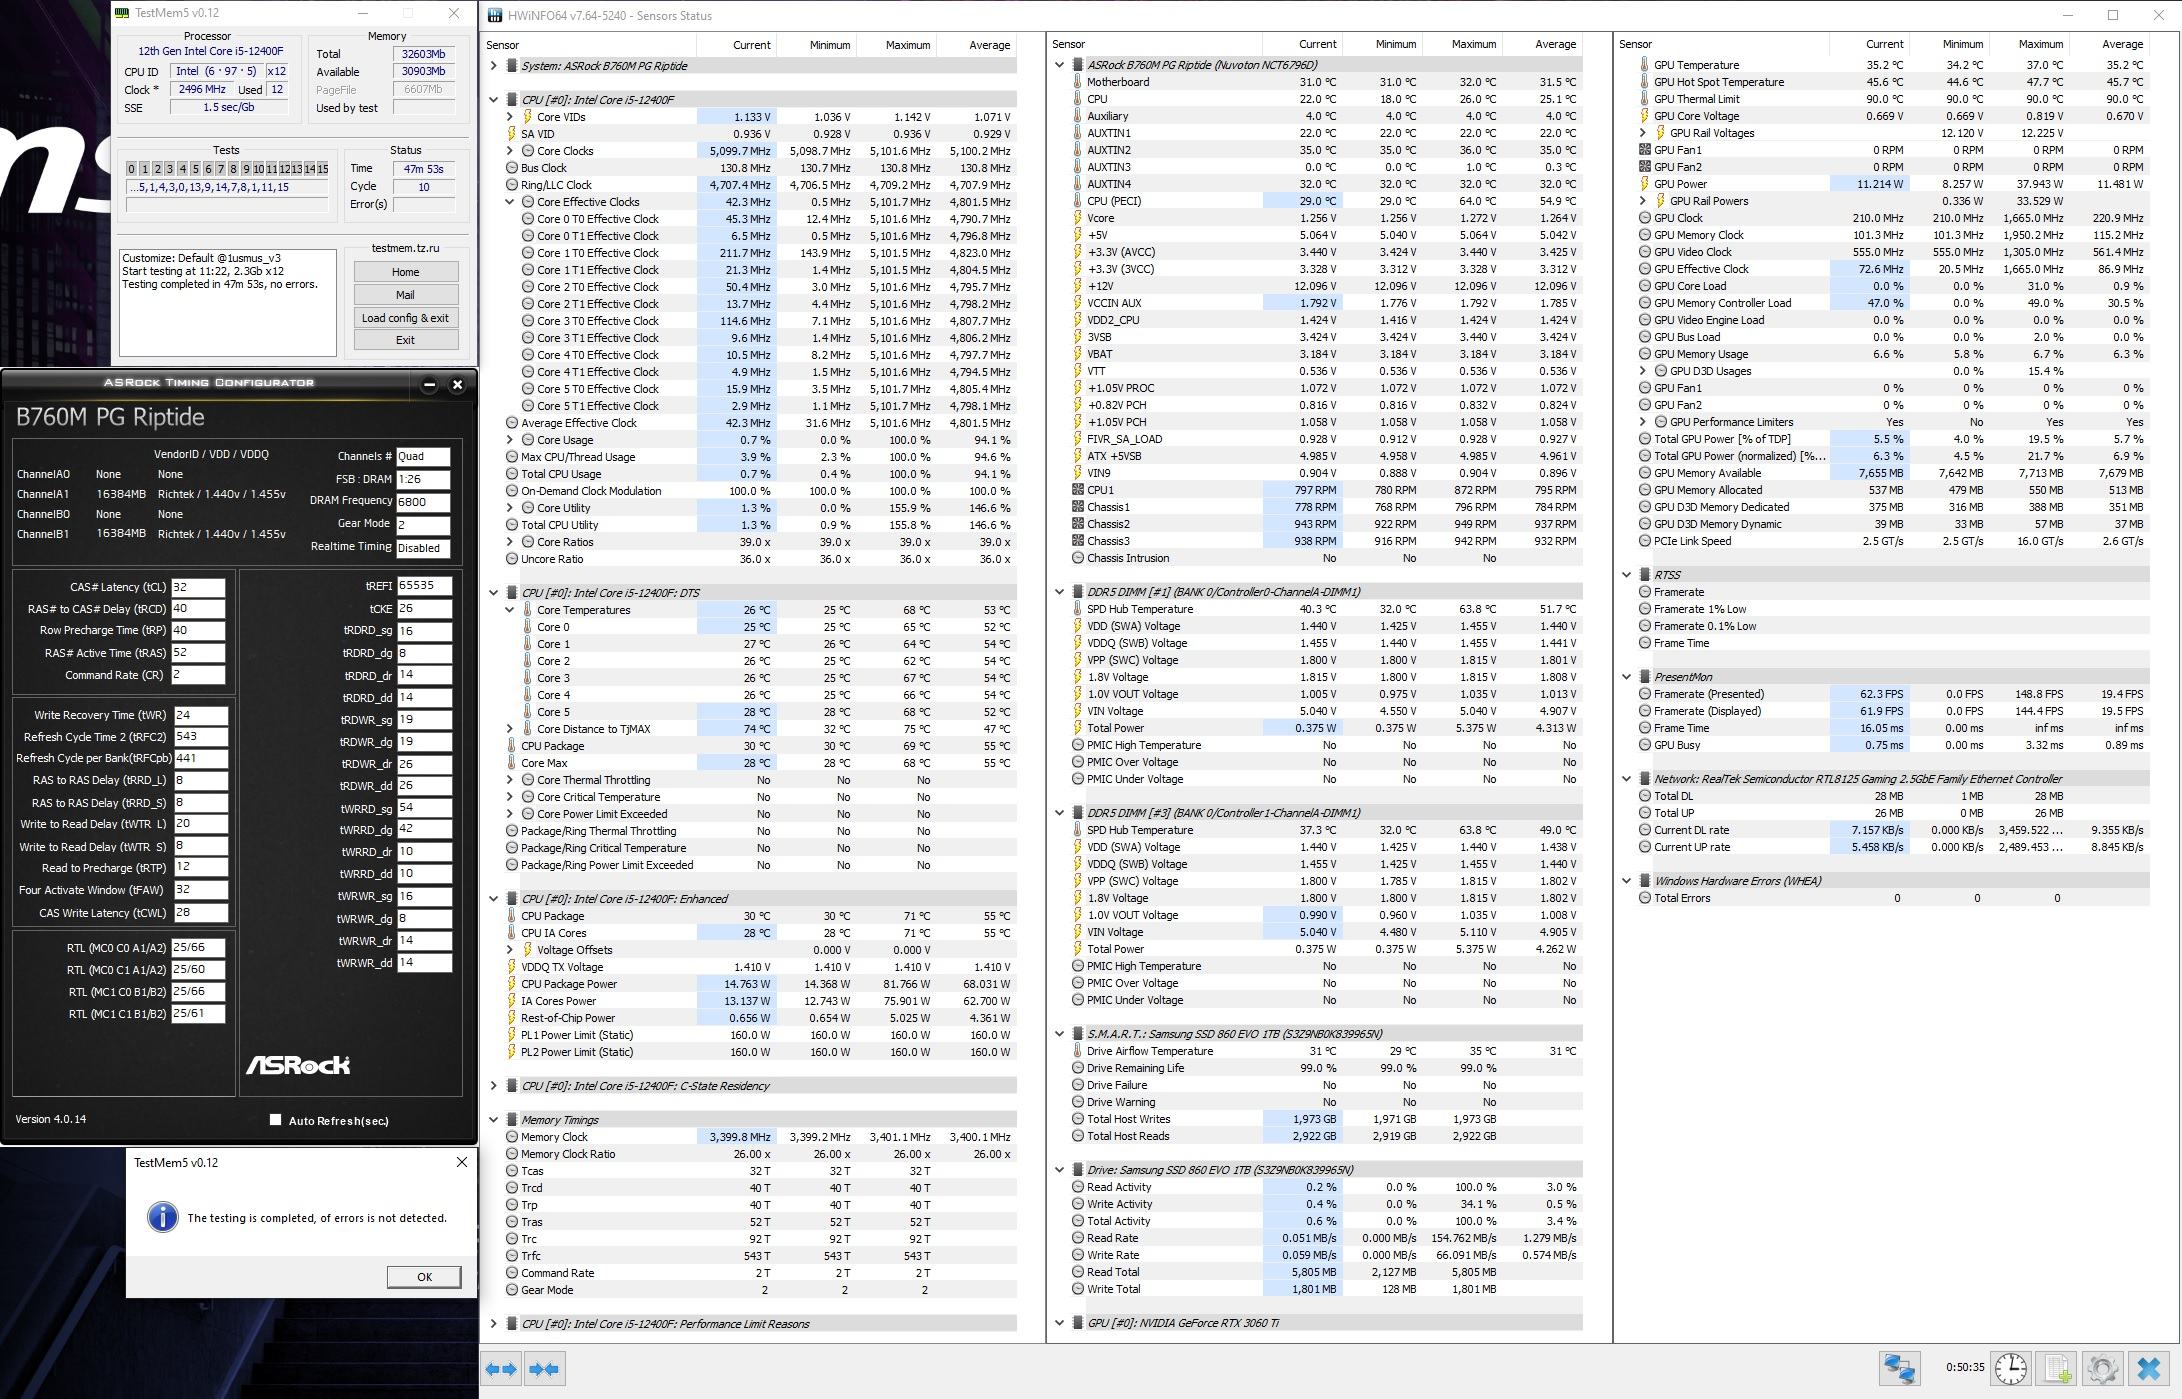Screen dimensions: 2182x1399
Task: Select the Total Host Writes row
Action: tap(1326, 1119)
